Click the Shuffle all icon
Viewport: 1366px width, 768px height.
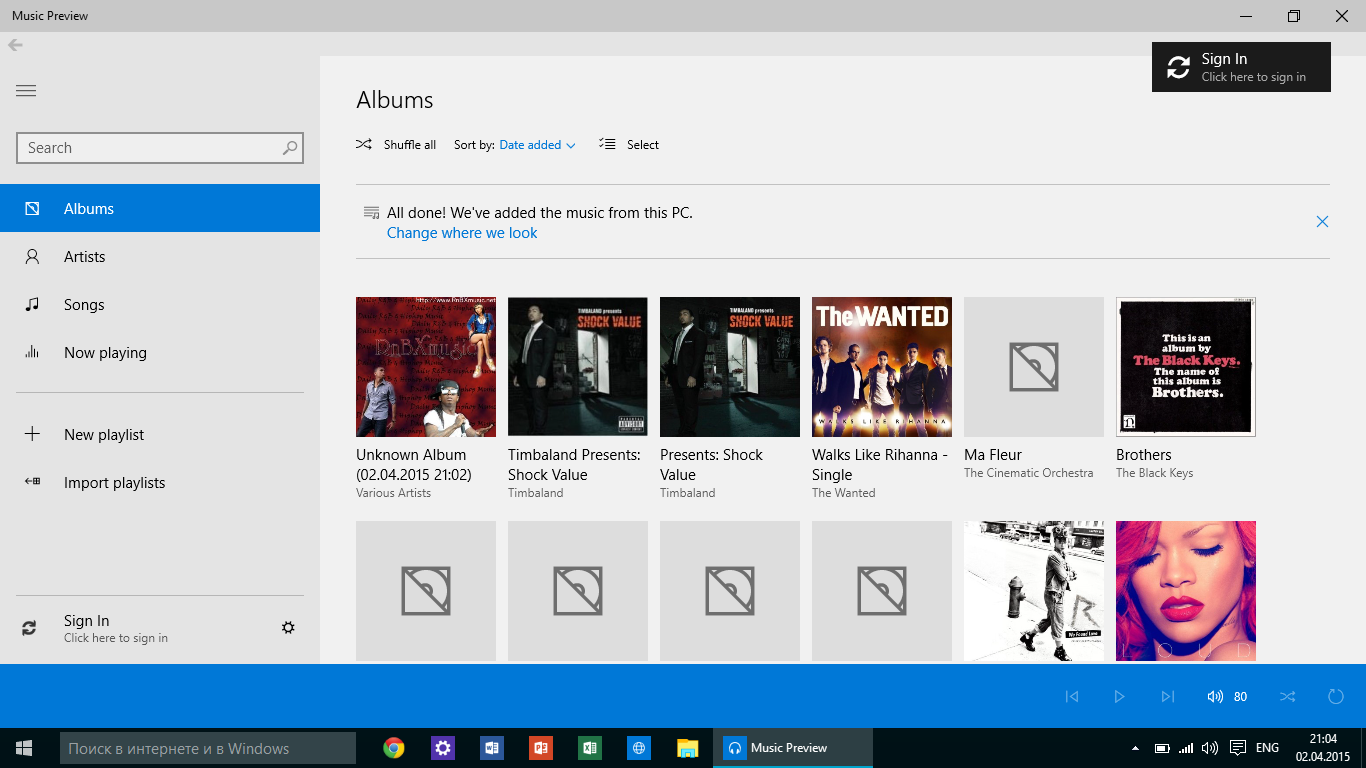click(x=364, y=145)
